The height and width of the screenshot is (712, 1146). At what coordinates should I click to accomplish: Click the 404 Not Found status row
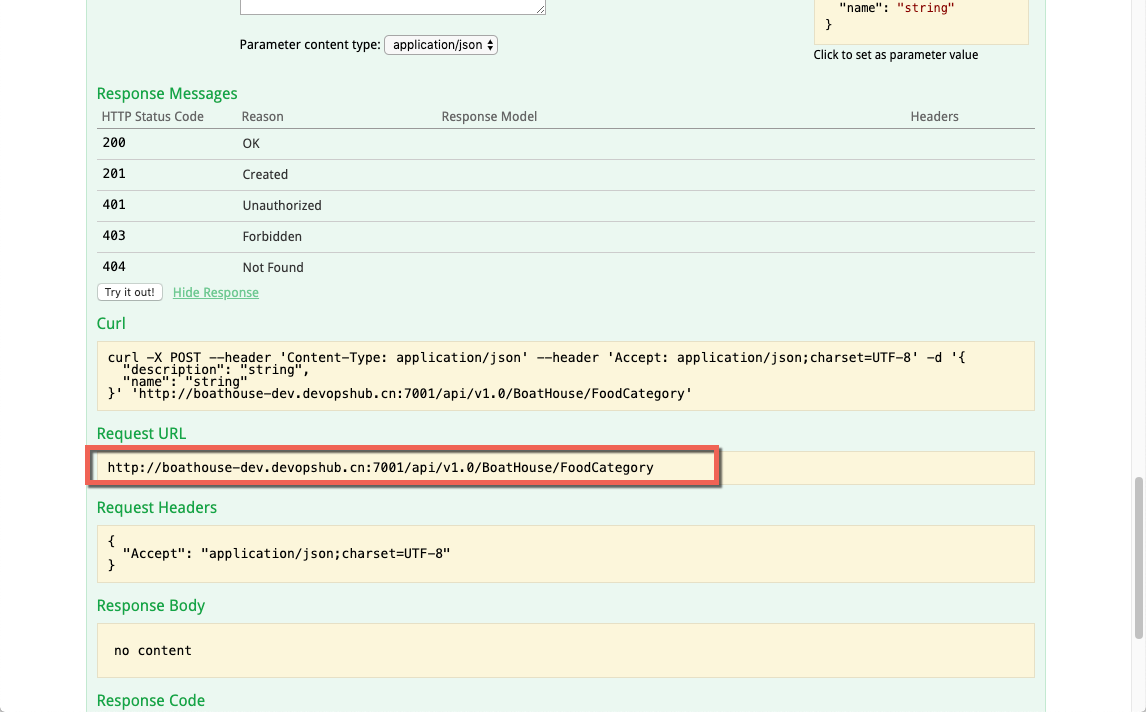566,268
